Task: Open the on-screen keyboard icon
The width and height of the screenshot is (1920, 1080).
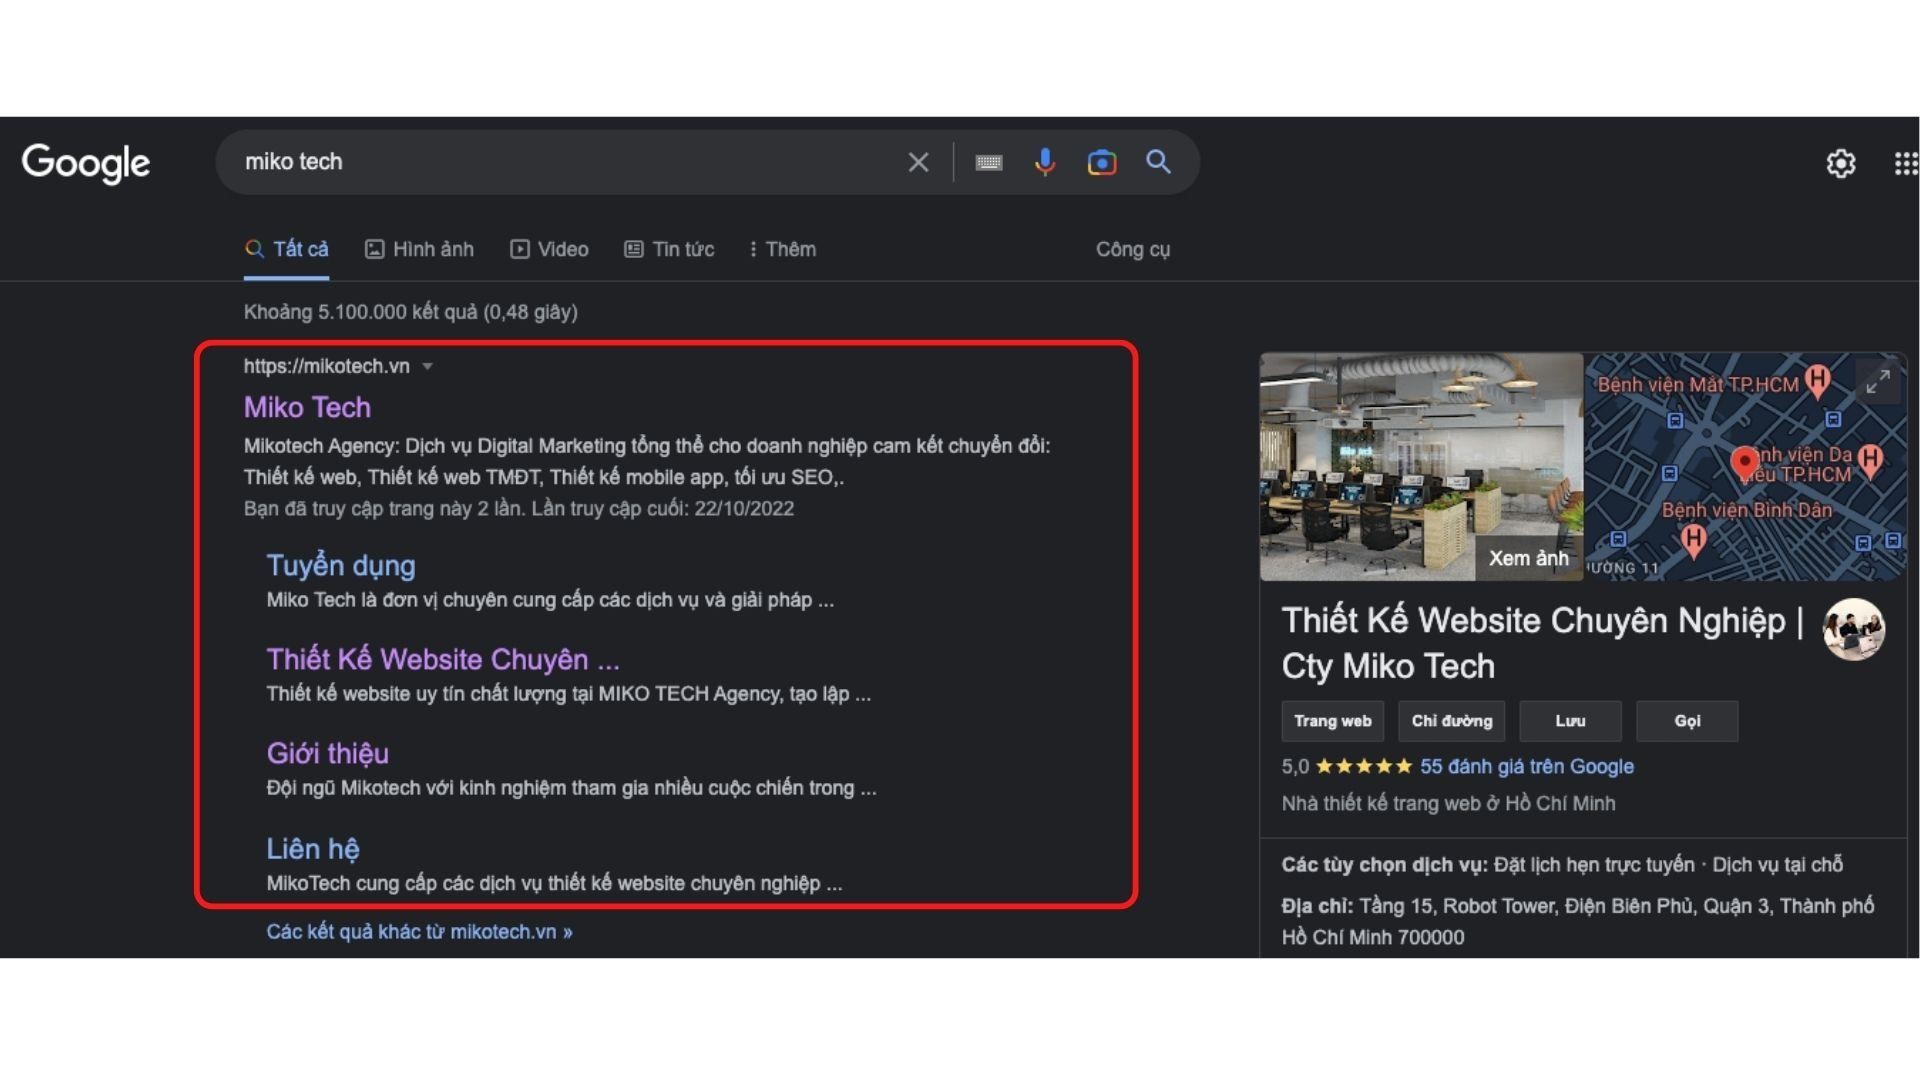Action: coord(988,162)
